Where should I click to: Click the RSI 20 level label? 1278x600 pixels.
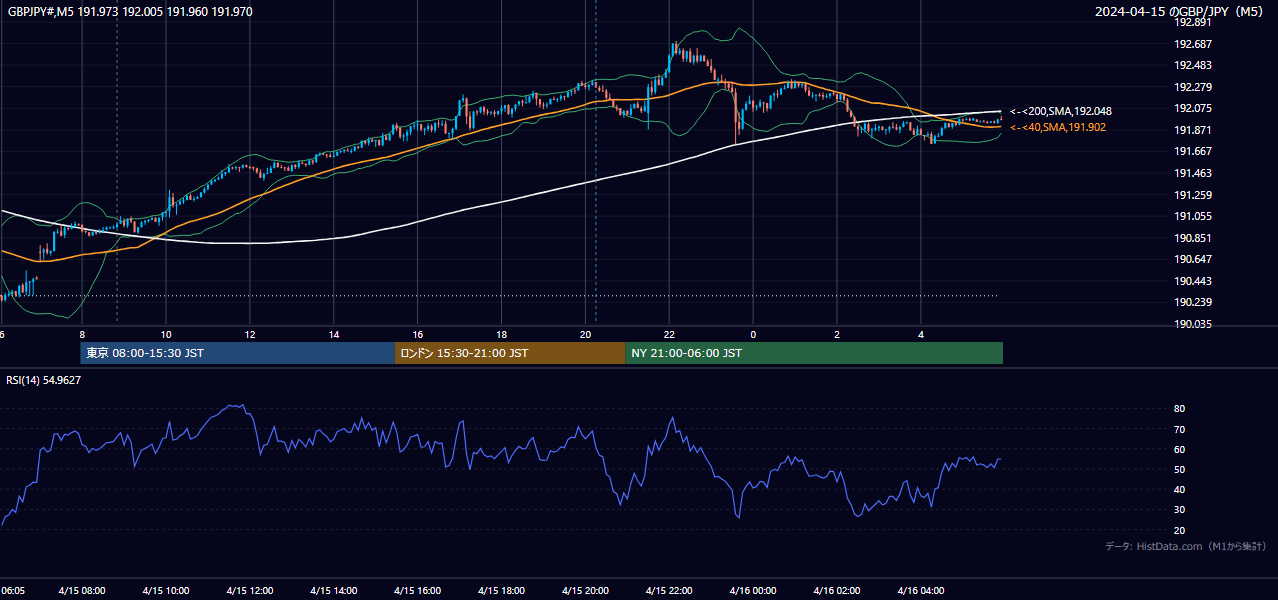coord(1180,530)
